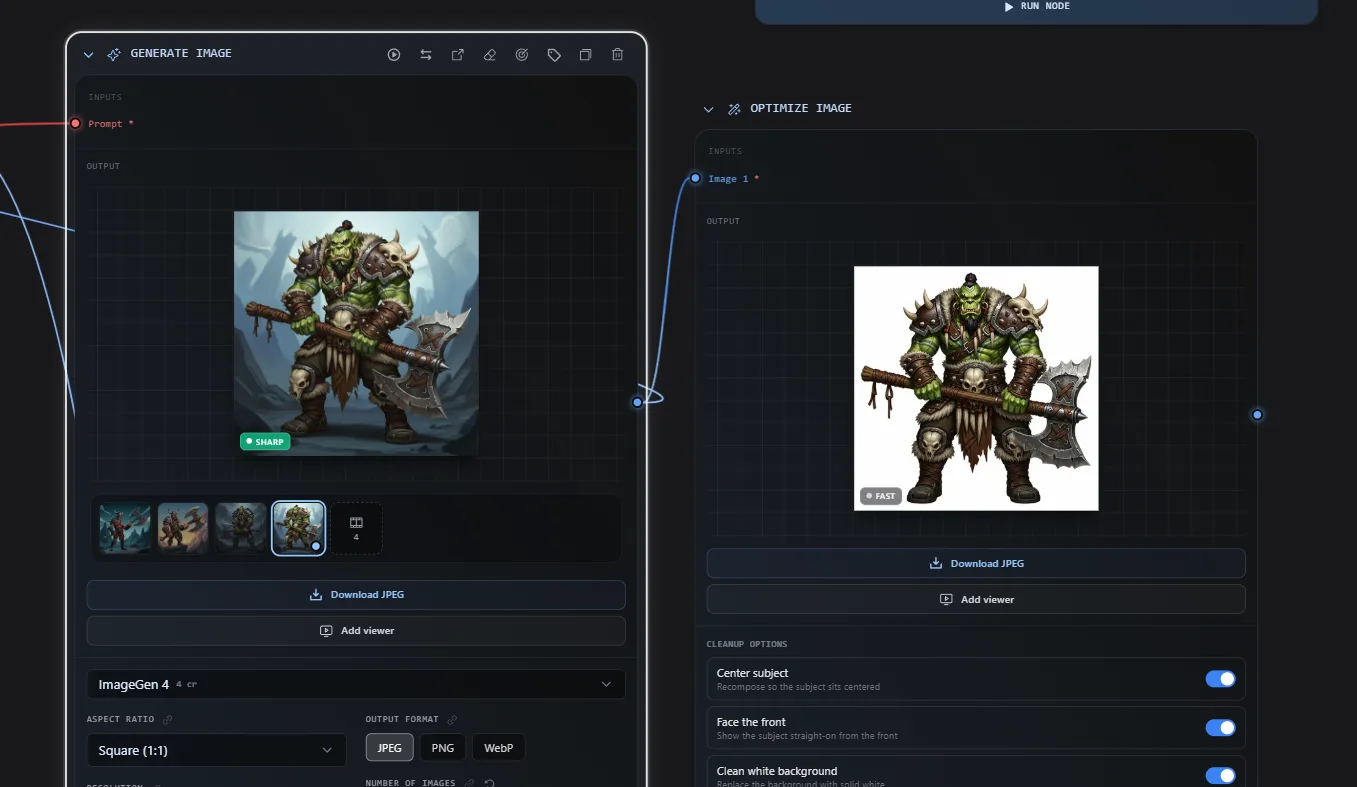Open Generate Image node in external view

(458, 55)
